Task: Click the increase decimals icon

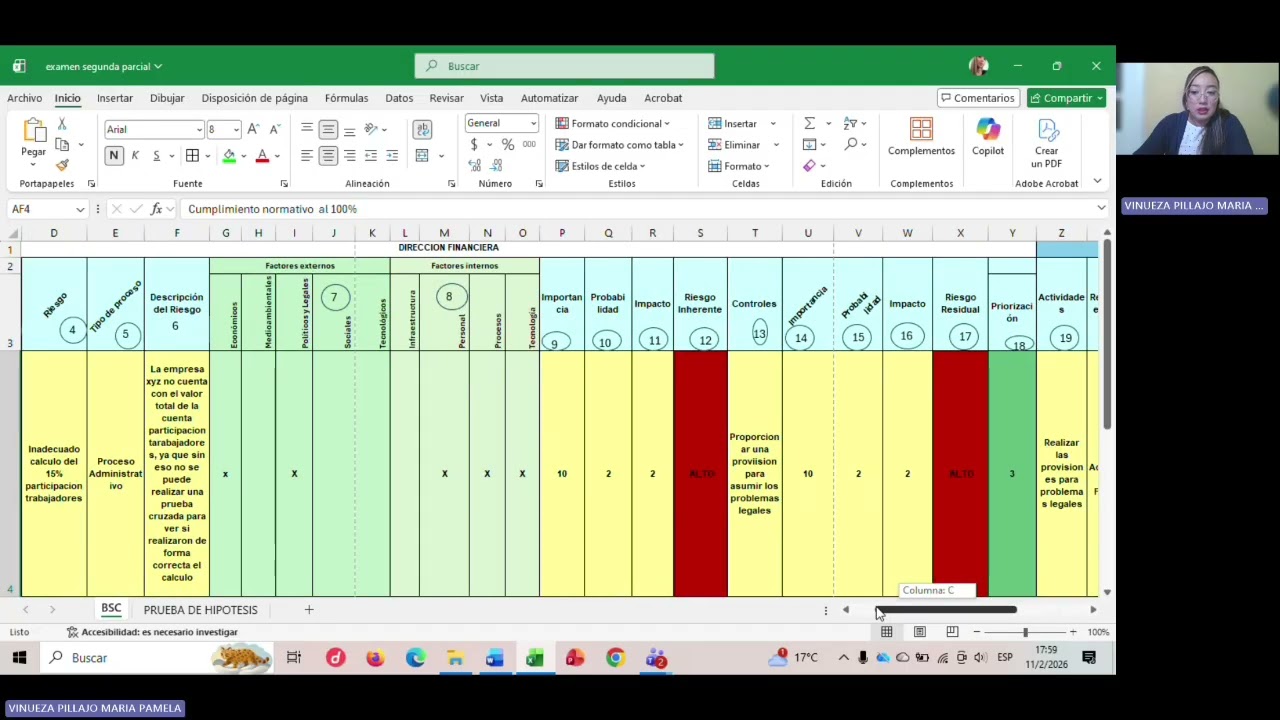Action: click(x=474, y=165)
